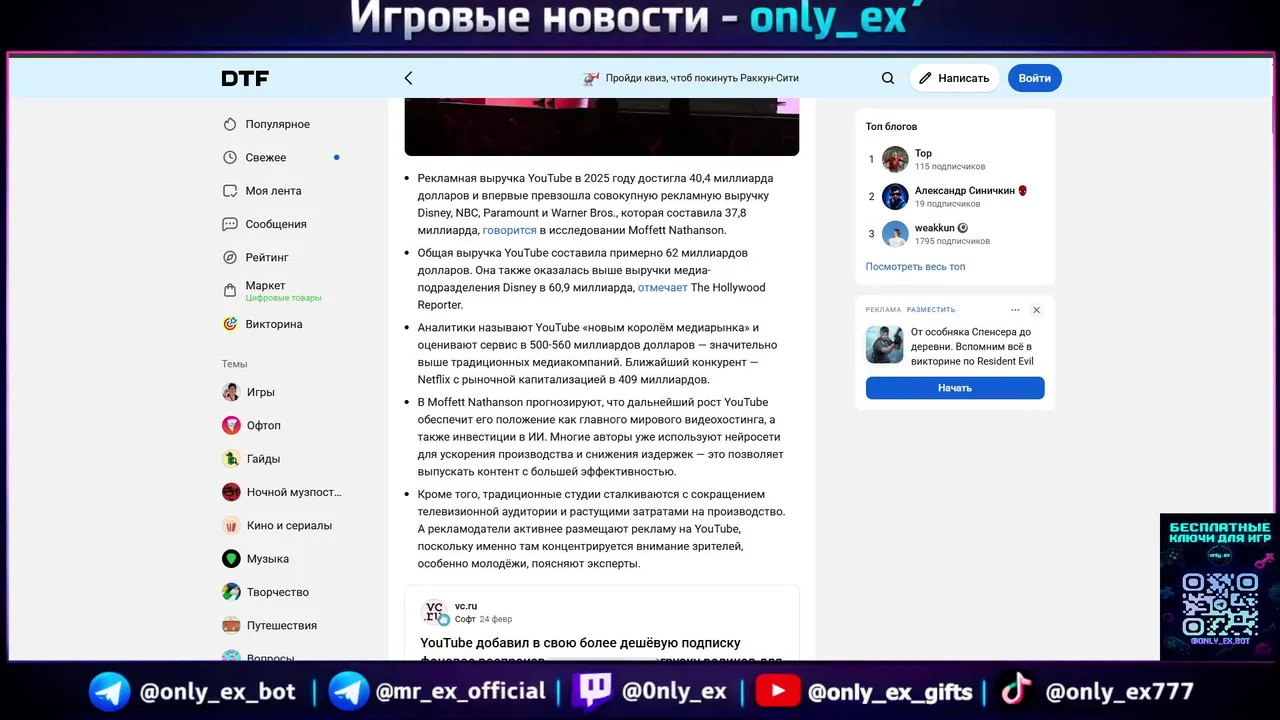The image size is (1280, 720).
Task: Open the Александр Синичкин blog name
Action: point(965,190)
